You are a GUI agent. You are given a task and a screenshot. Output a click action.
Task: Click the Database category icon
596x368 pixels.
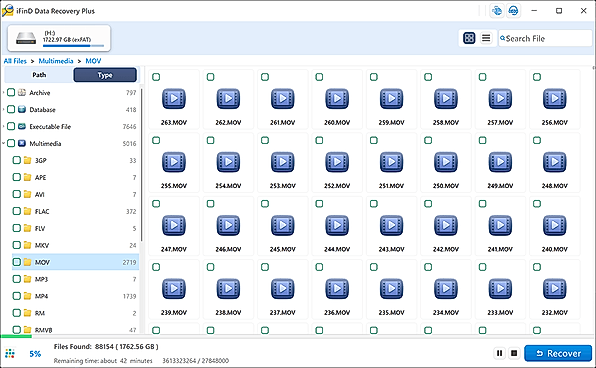click(x=22, y=109)
